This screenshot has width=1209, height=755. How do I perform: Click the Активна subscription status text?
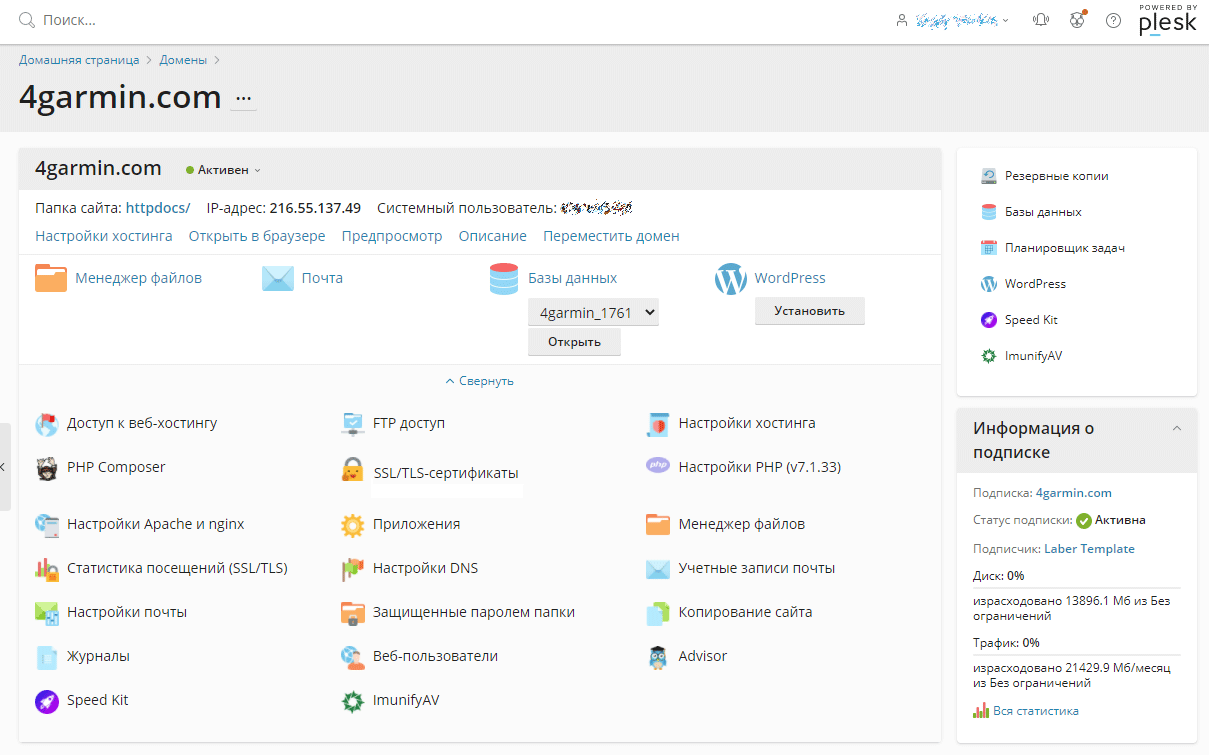[1120, 520]
